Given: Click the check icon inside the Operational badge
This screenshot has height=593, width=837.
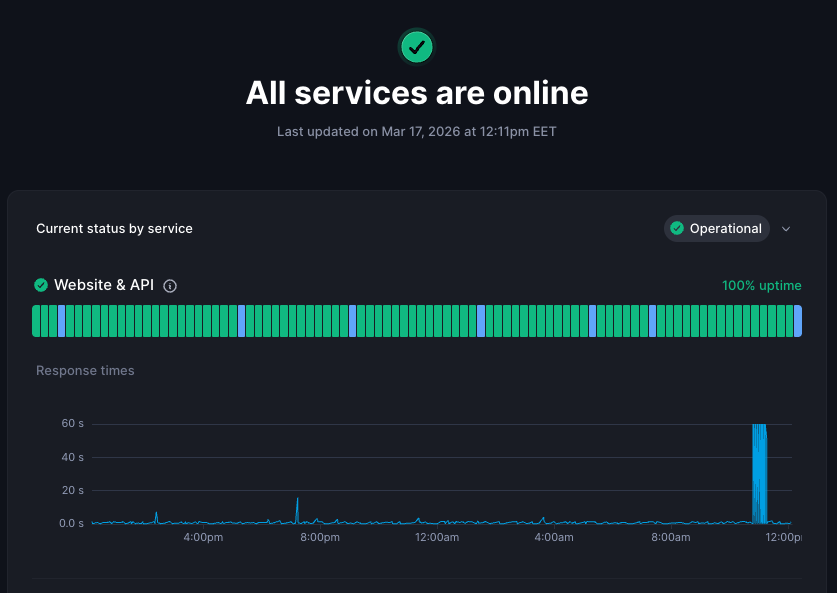Looking at the screenshot, I should pyautogui.click(x=677, y=229).
